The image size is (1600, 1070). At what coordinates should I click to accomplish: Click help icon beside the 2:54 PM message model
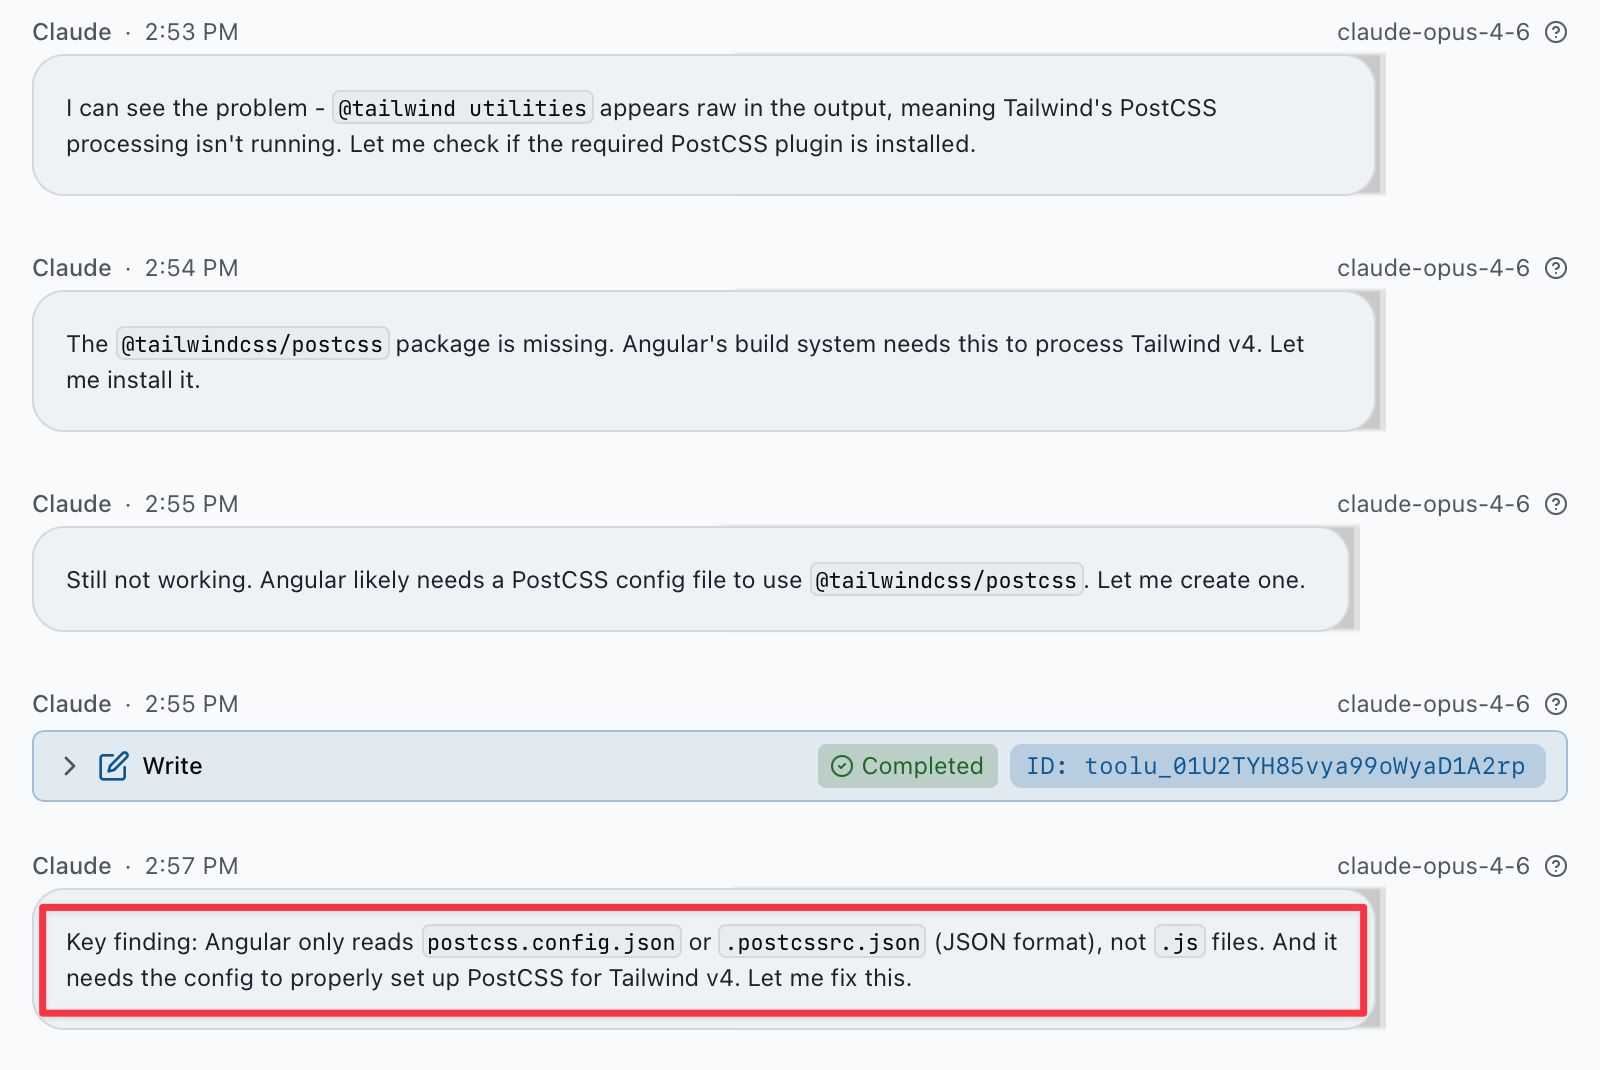tap(1555, 268)
